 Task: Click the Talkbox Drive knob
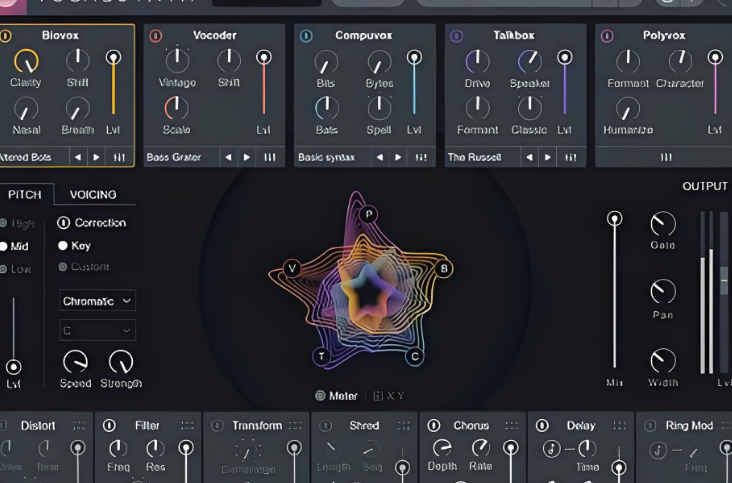(478, 61)
